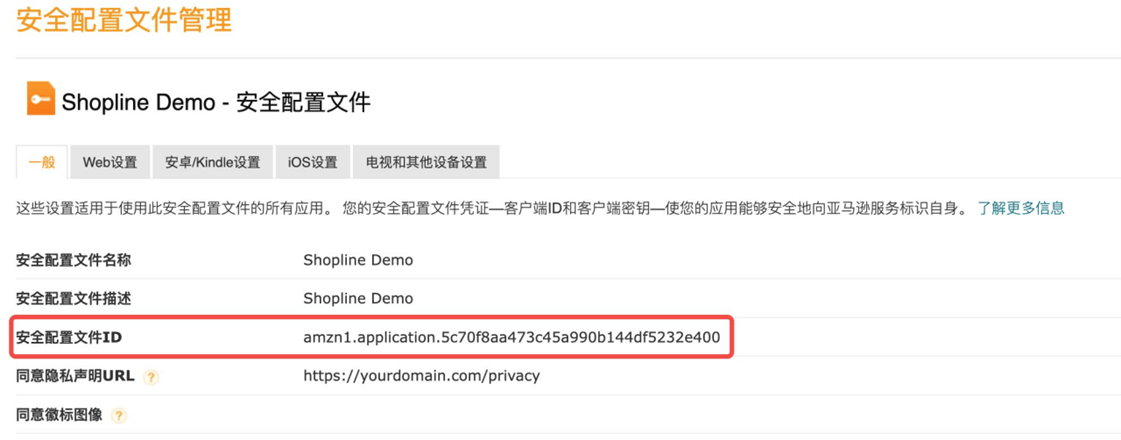
Task: Click the Shopline Demo - 安全配置文件 heading
Action: 216,102
